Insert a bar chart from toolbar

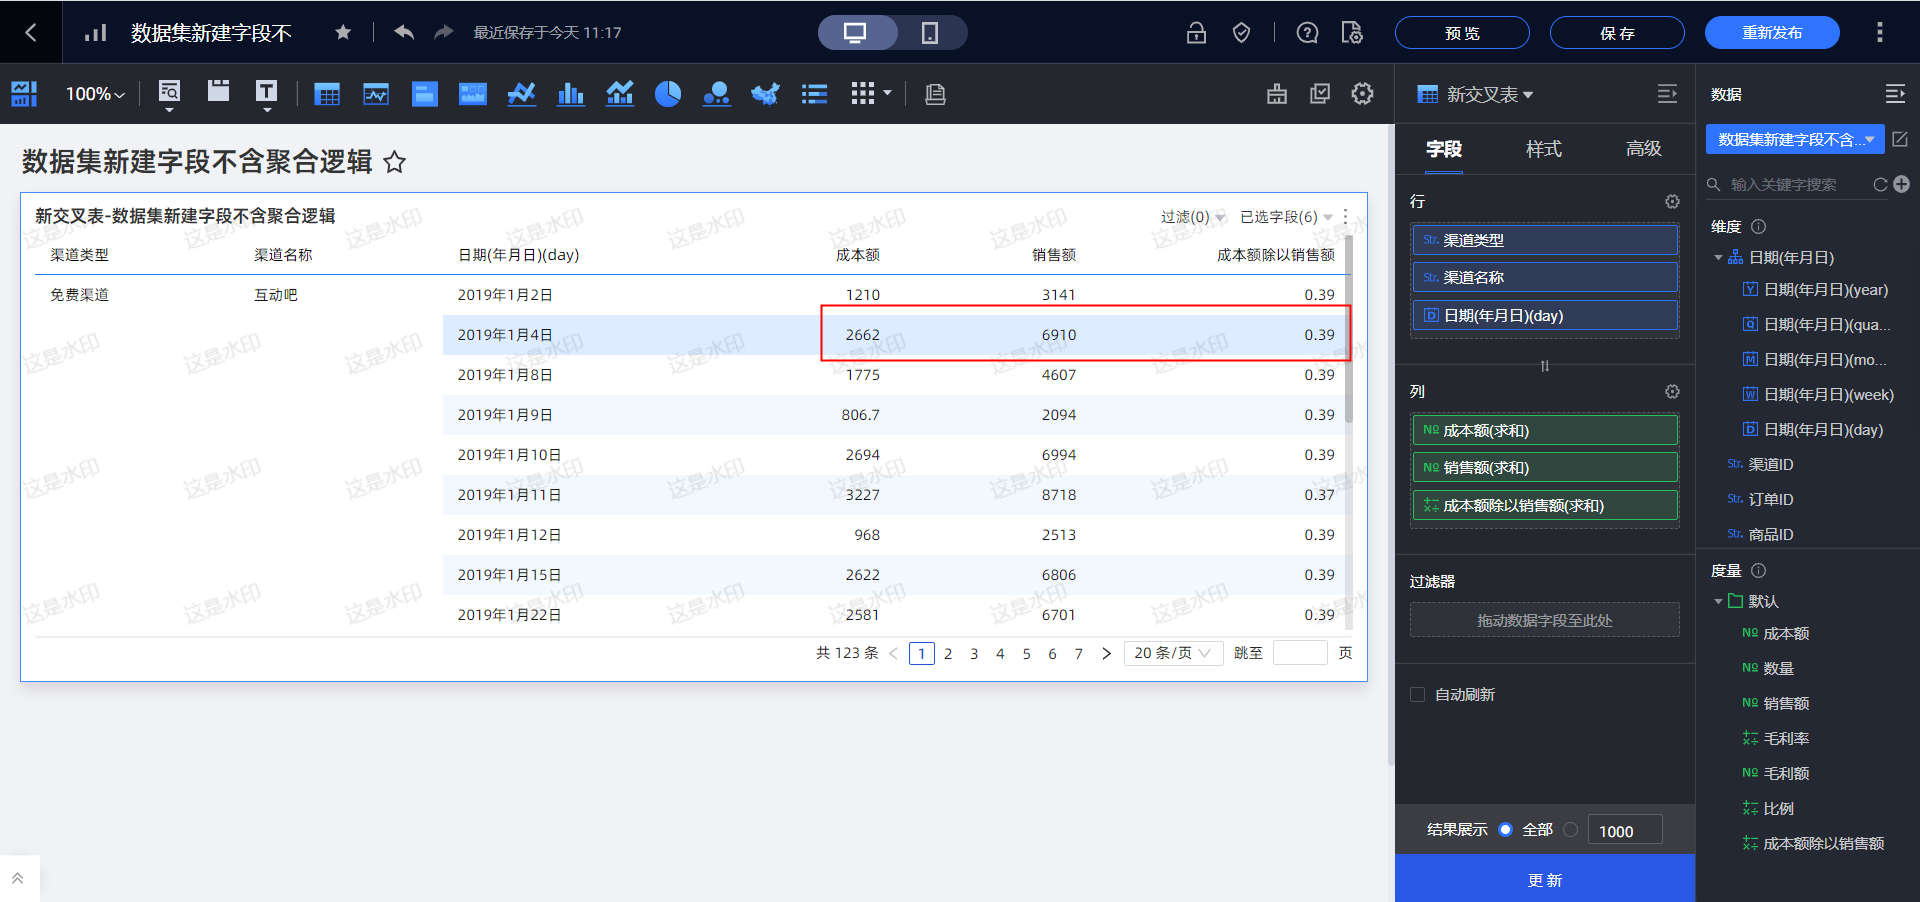click(570, 94)
